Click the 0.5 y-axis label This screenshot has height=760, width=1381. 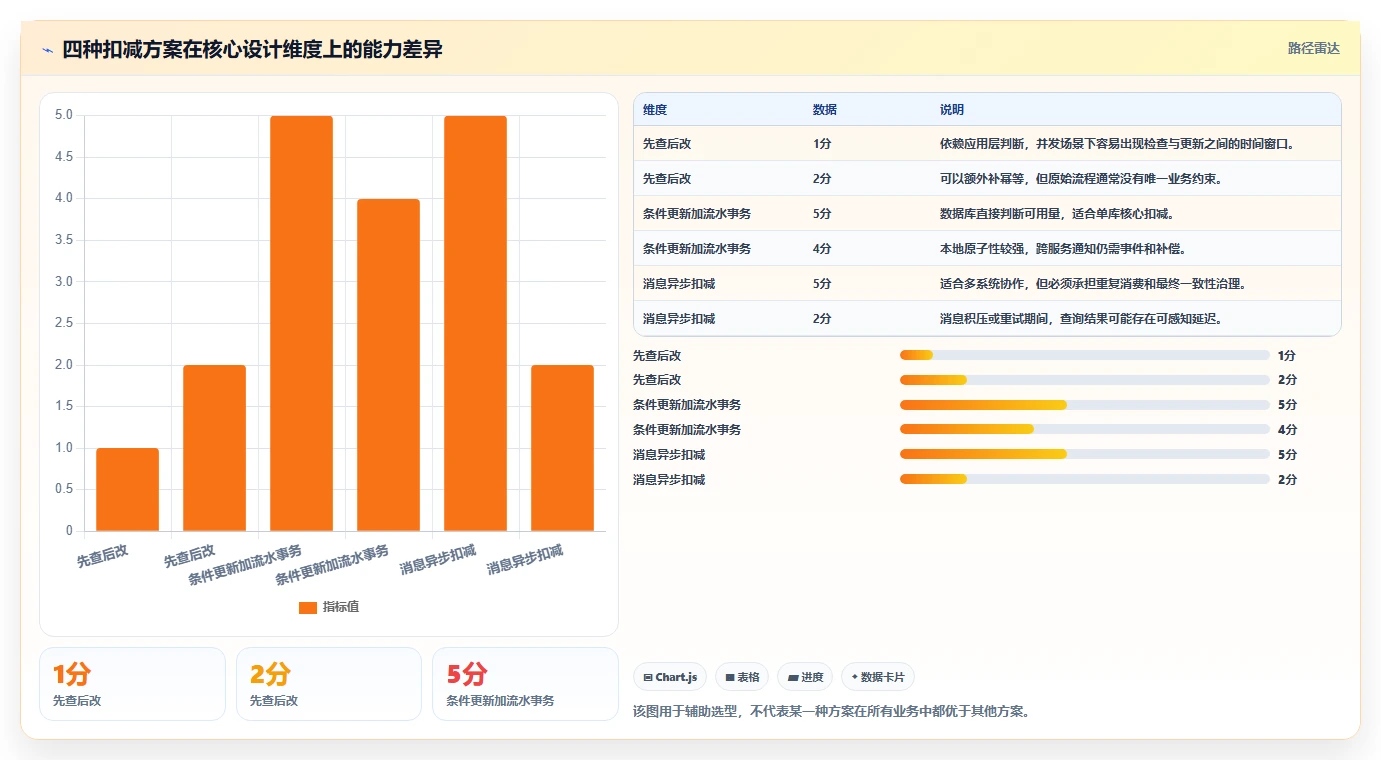coord(63,489)
